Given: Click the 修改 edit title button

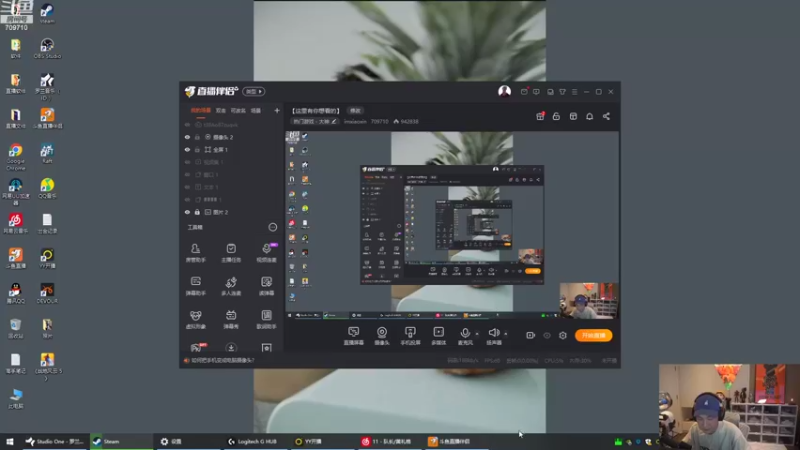Looking at the screenshot, I should [x=355, y=110].
